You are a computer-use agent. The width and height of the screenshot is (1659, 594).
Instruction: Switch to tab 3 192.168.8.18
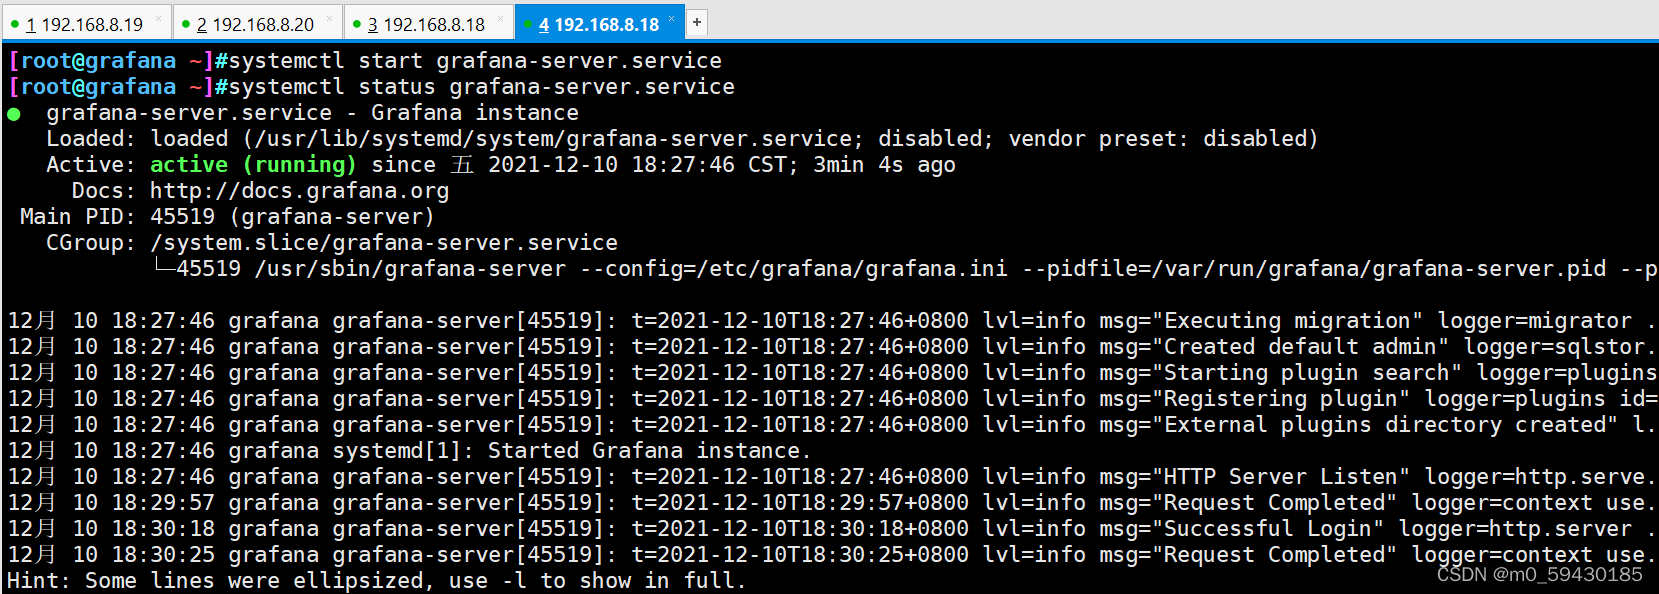(427, 24)
